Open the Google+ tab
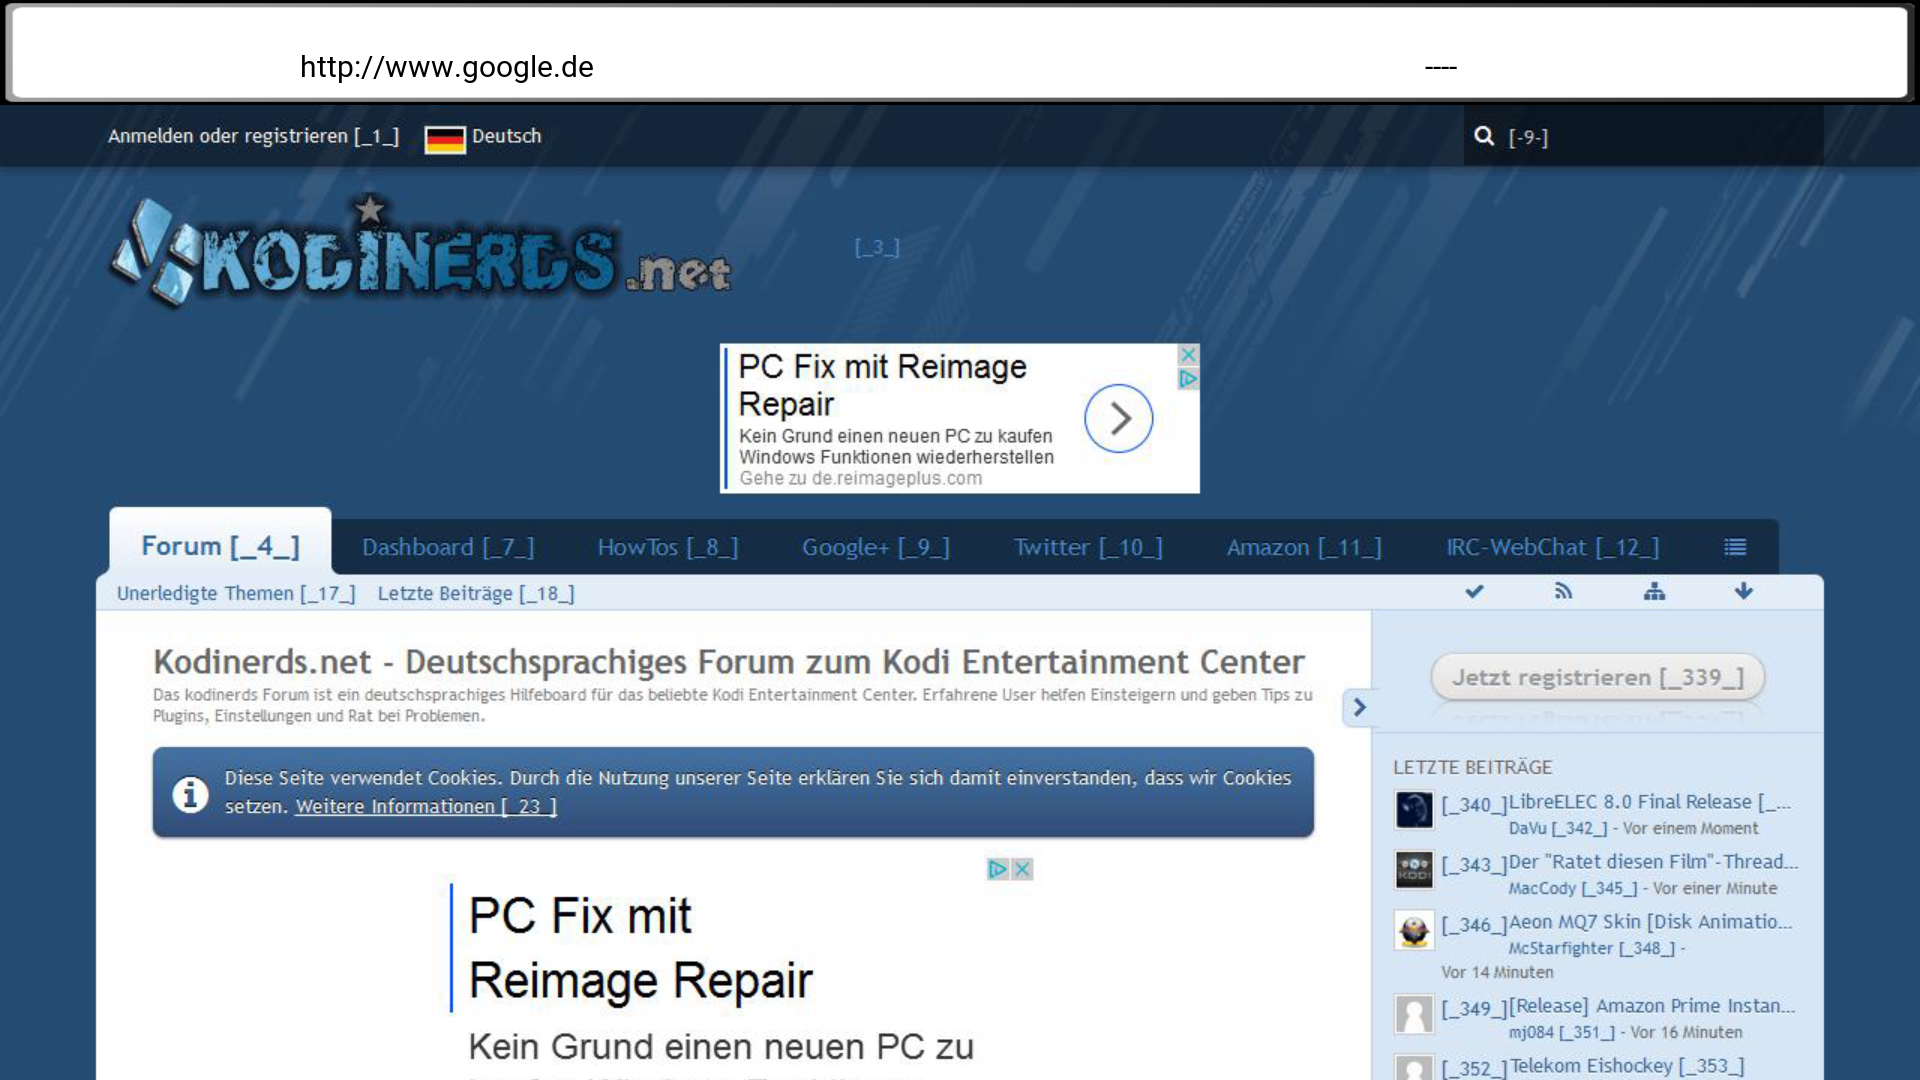Viewport: 1920px width, 1080px height. [x=876, y=547]
